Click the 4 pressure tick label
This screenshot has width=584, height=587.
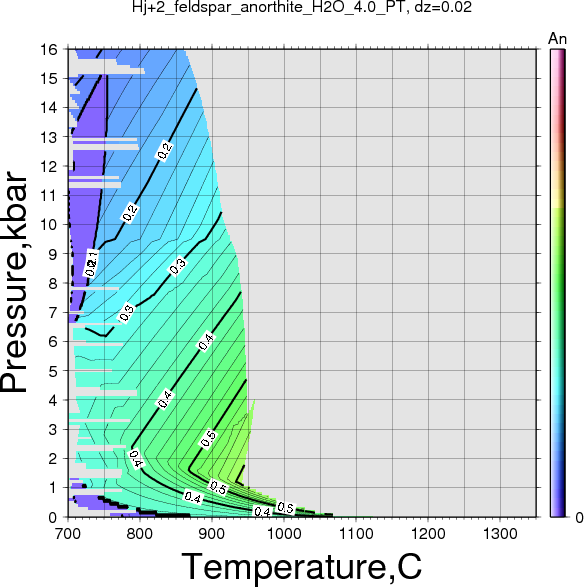coord(53,401)
